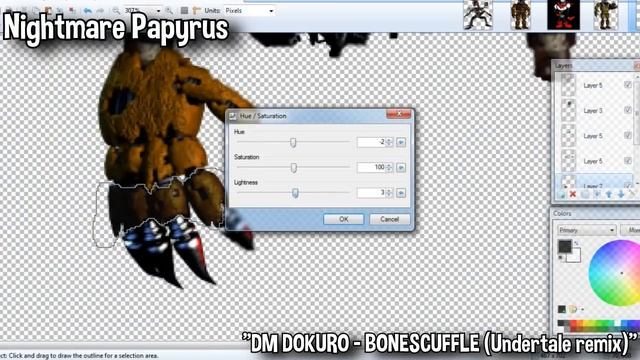The width and height of the screenshot is (640, 360).
Task: Click Saturation value spinner arrows
Action: tap(389, 167)
